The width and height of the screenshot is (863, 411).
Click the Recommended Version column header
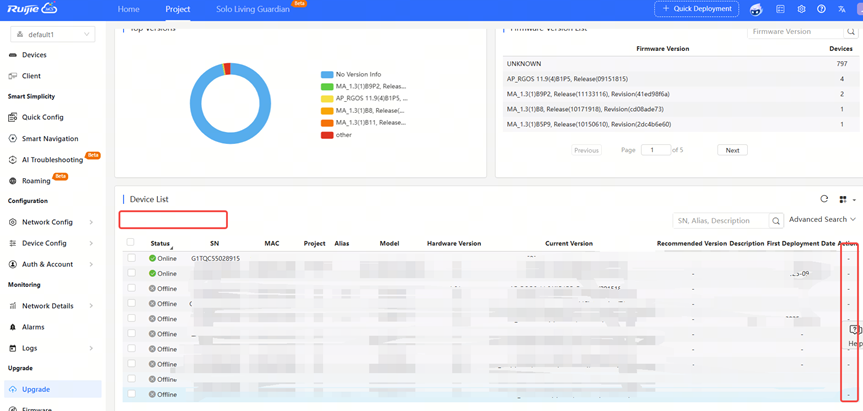tap(692, 243)
